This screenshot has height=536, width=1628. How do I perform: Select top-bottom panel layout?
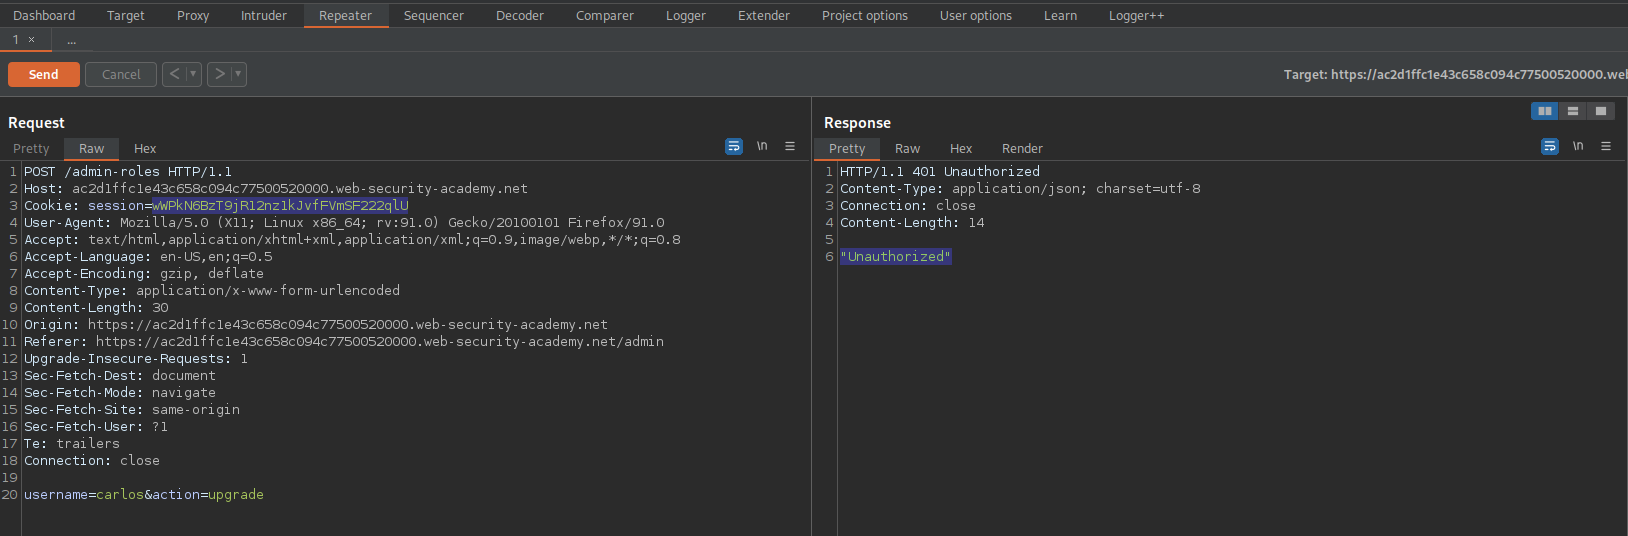coord(1572,111)
